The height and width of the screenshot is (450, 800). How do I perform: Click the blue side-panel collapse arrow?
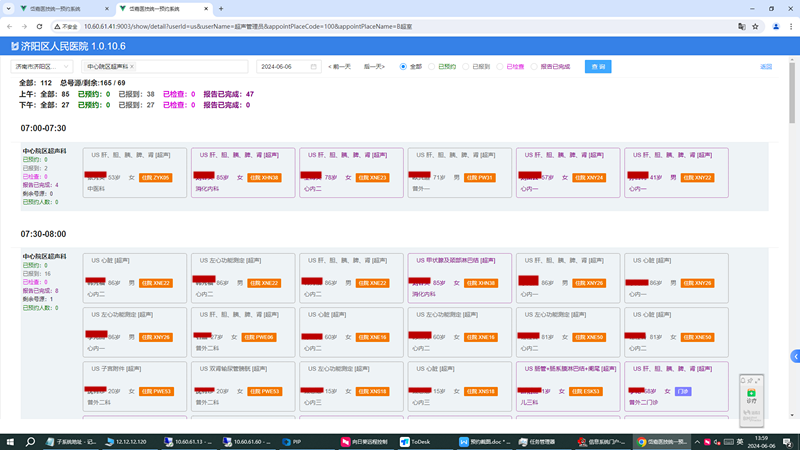795,355
